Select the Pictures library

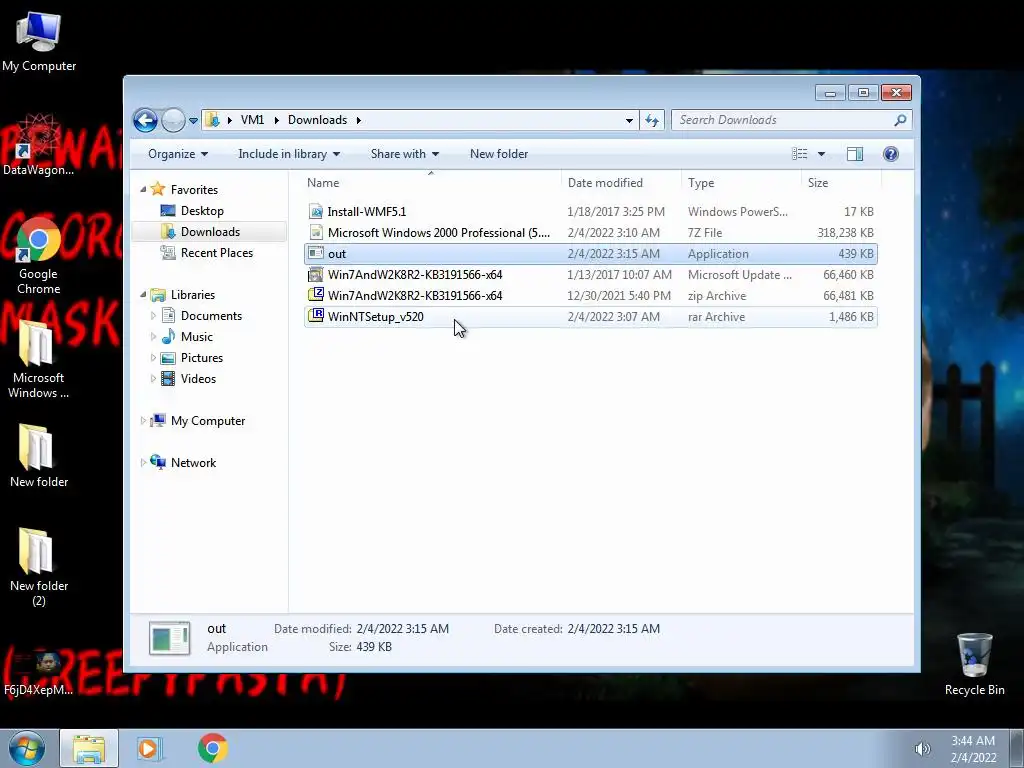click(202, 358)
